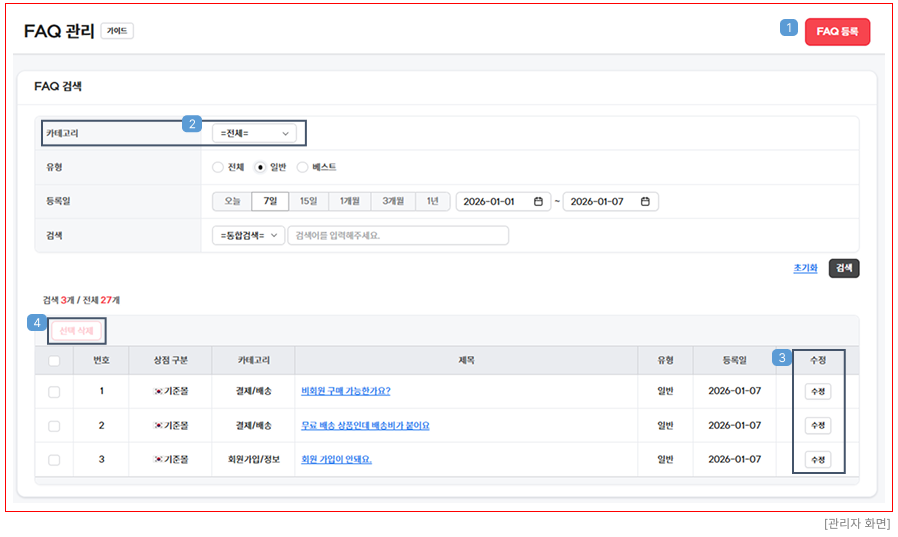Choose the 15일 date range tab

308,201
